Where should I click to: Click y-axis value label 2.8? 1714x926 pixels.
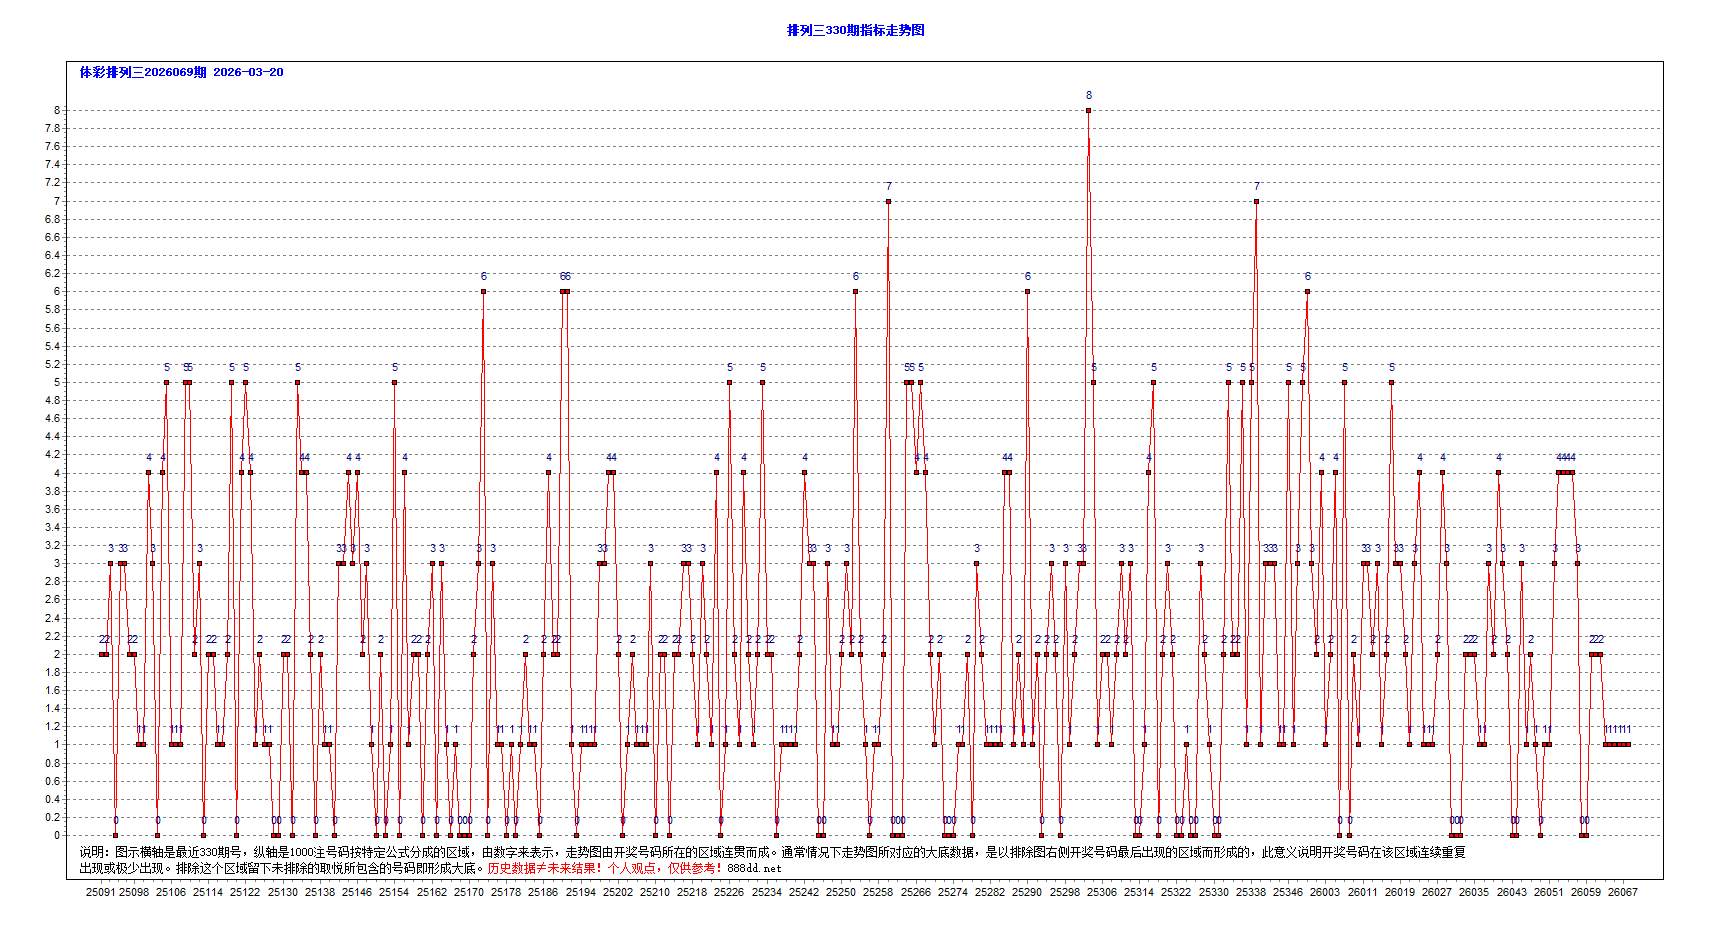coord(52,581)
